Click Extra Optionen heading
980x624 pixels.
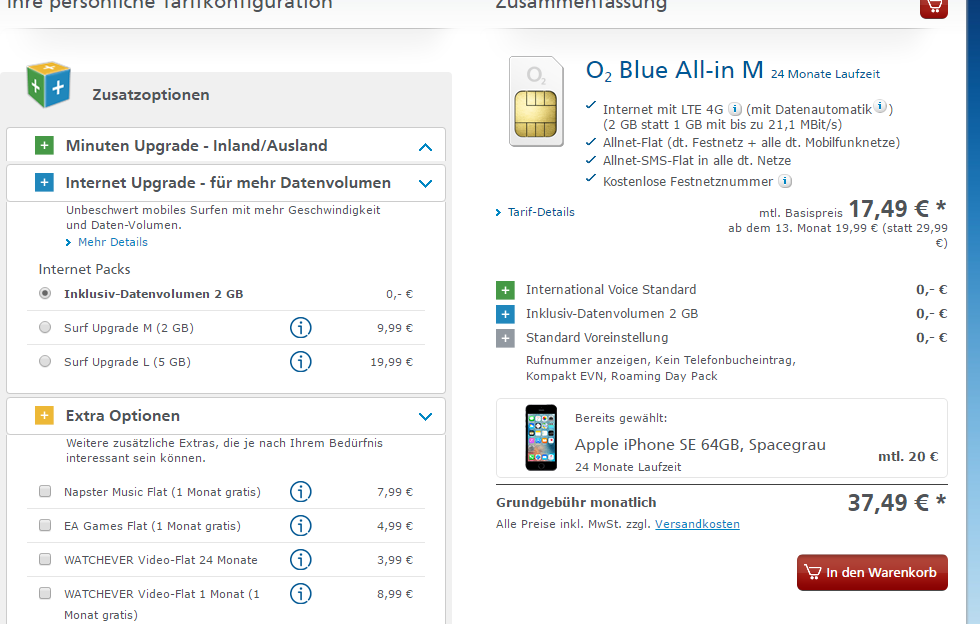coord(122,416)
